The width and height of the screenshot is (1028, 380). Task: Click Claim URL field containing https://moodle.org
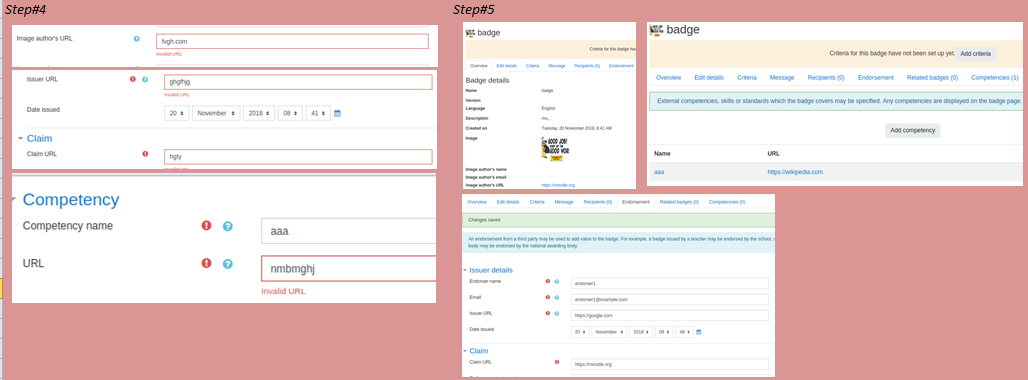coord(669,364)
